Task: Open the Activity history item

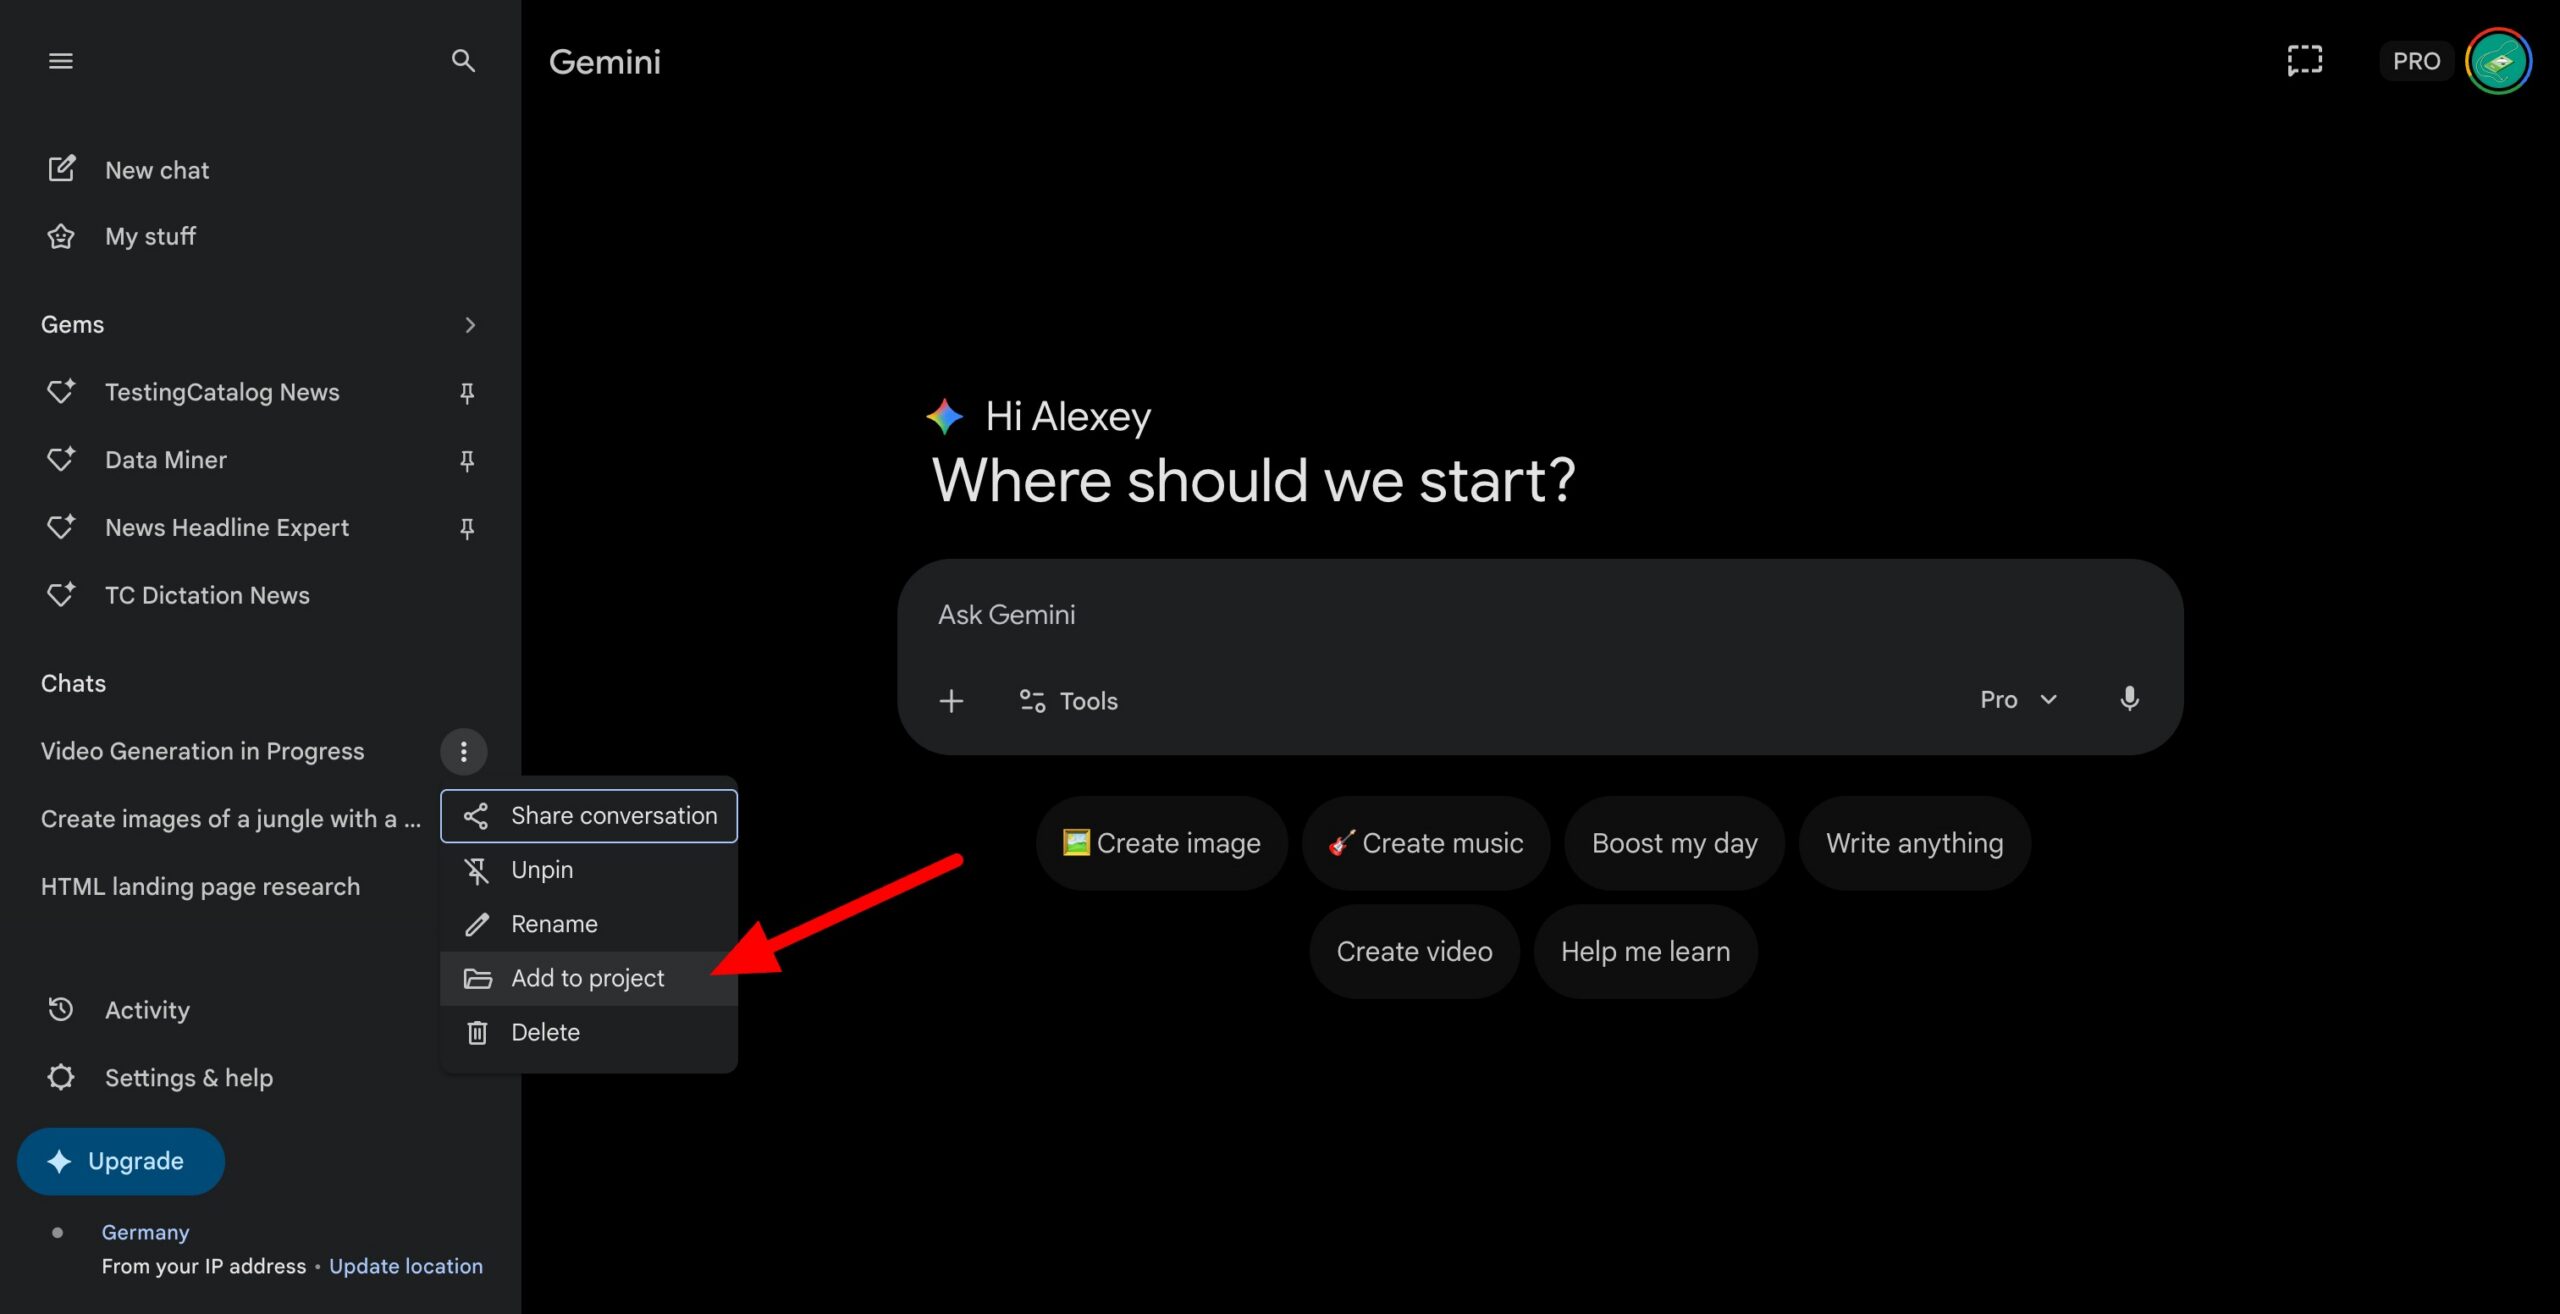Action: 147,1010
